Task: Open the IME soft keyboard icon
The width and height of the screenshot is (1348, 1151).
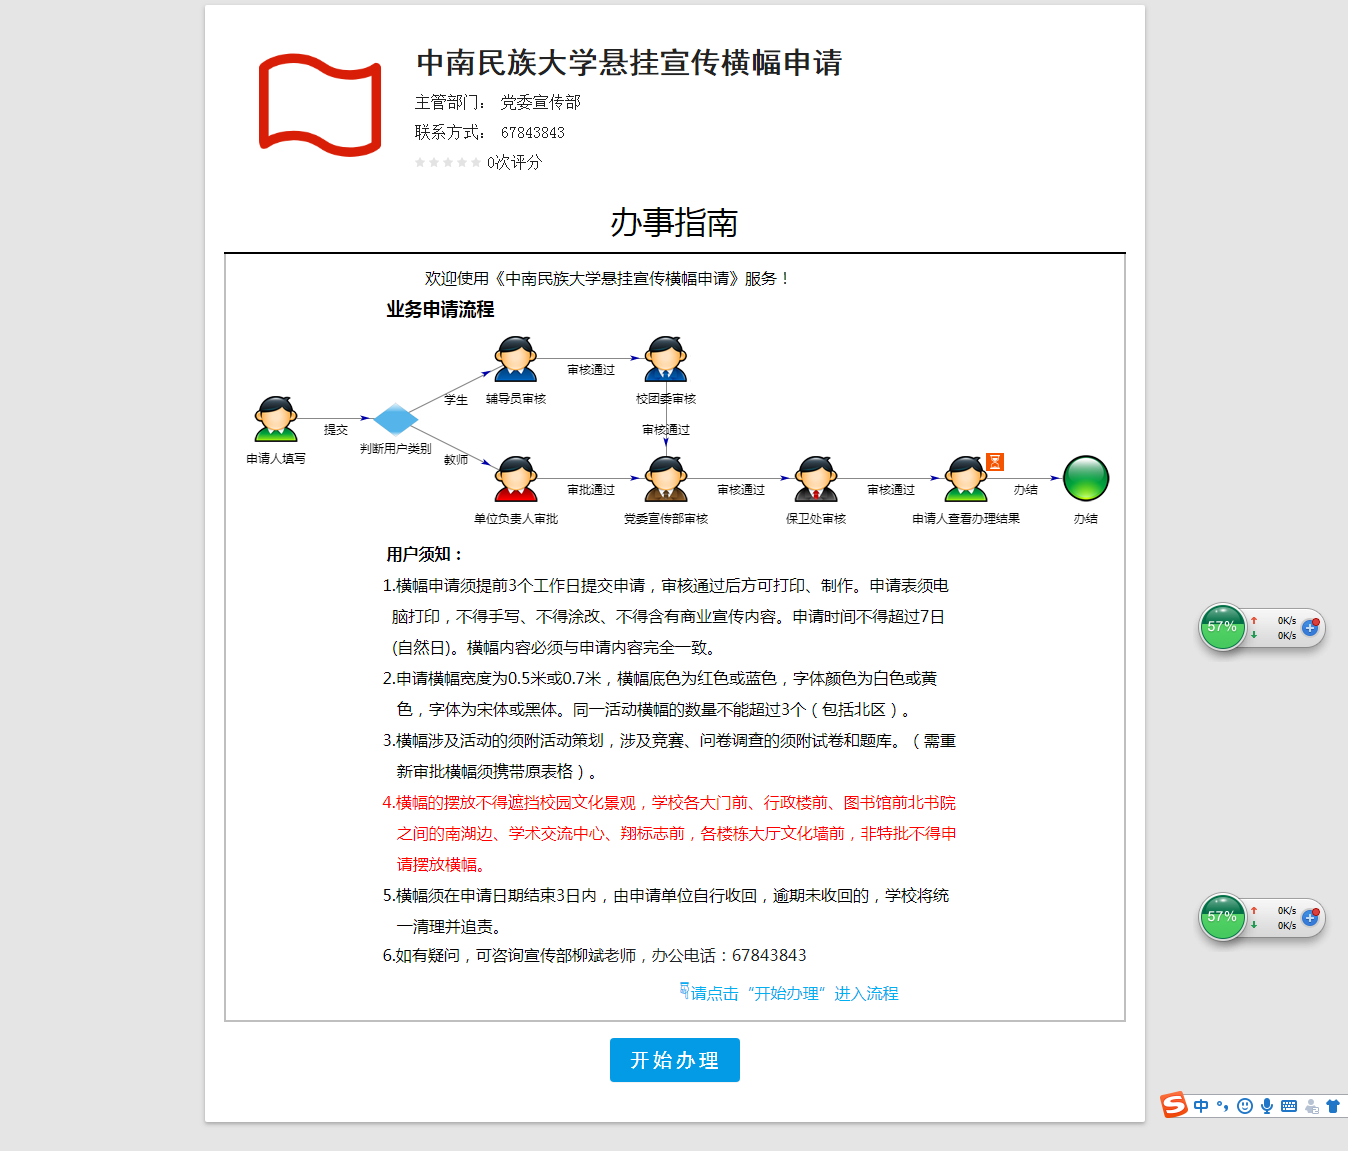Action: click(x=1289, y=1106)
